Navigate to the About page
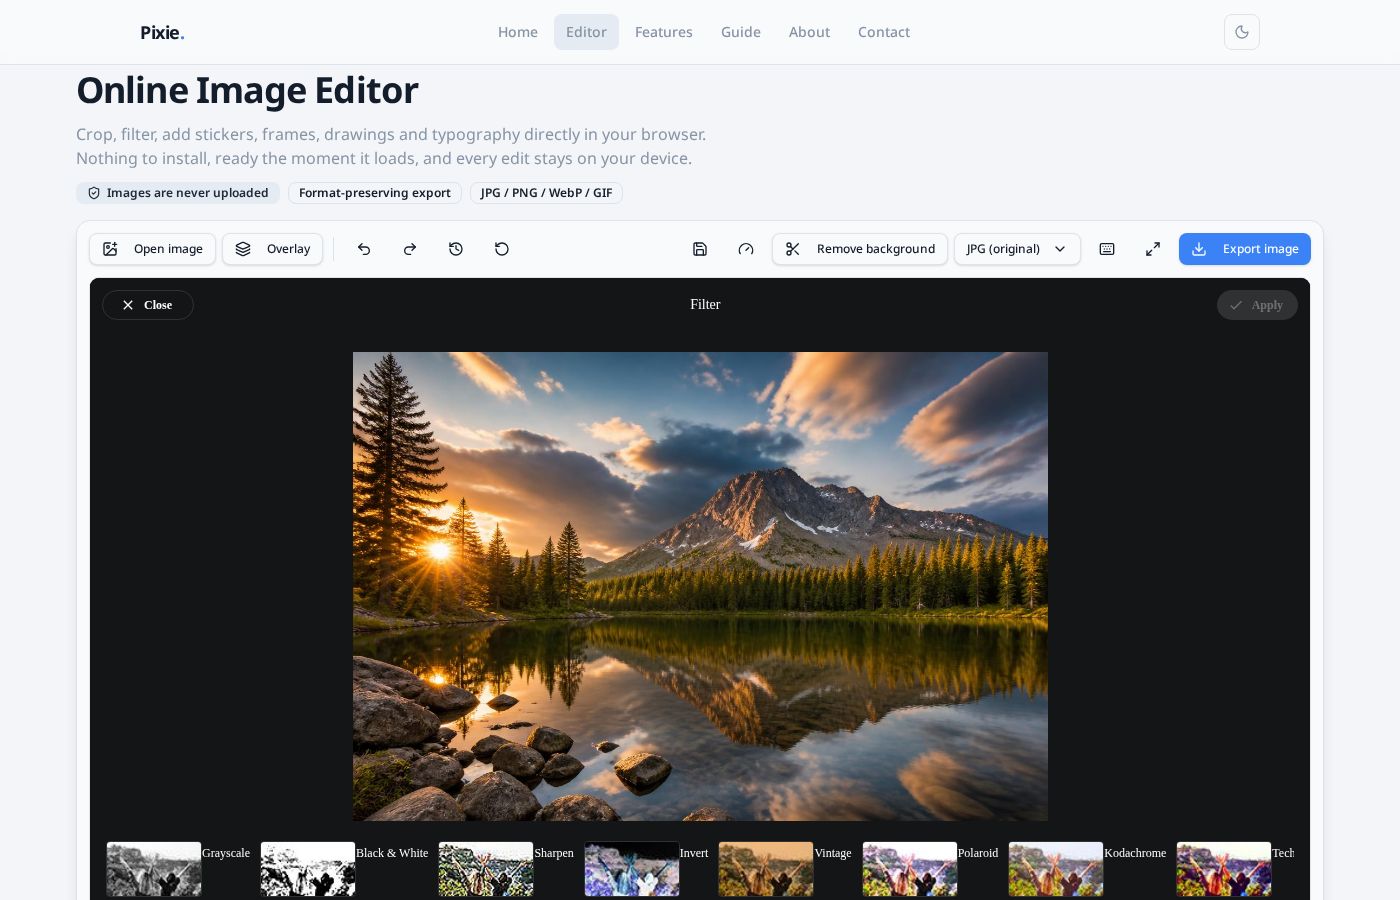Screen dimensions: 1400x900 click(x=809, y=32)
